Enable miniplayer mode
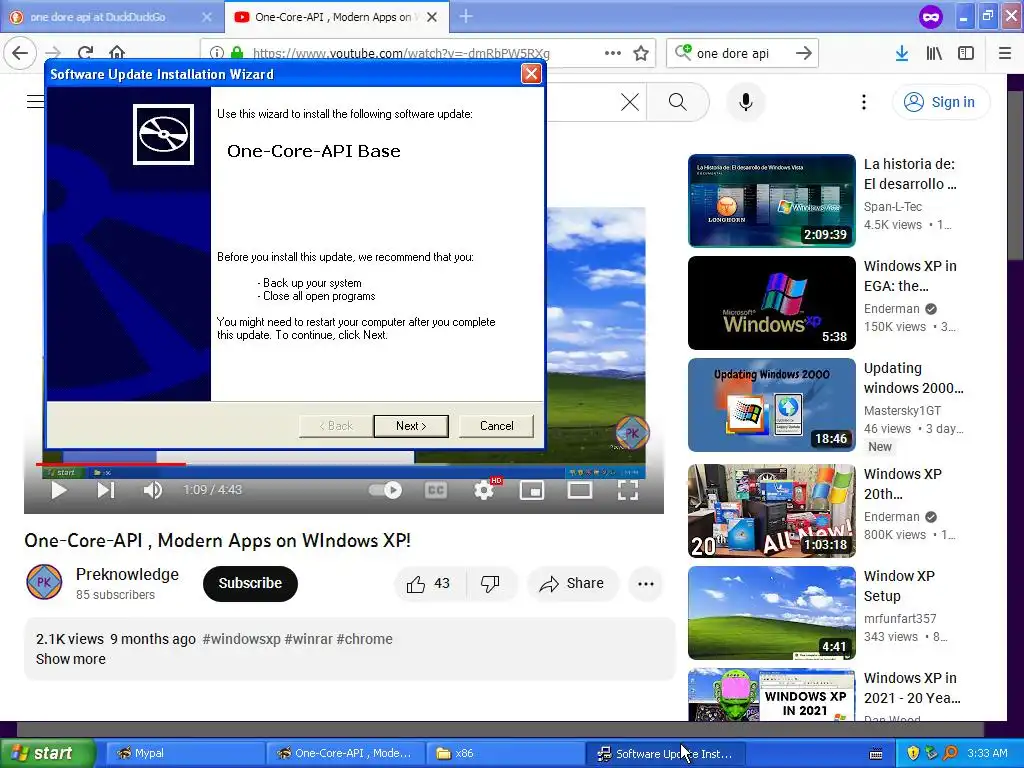The width and height of the screenshot is (1024, 768). tap(532, 490)
